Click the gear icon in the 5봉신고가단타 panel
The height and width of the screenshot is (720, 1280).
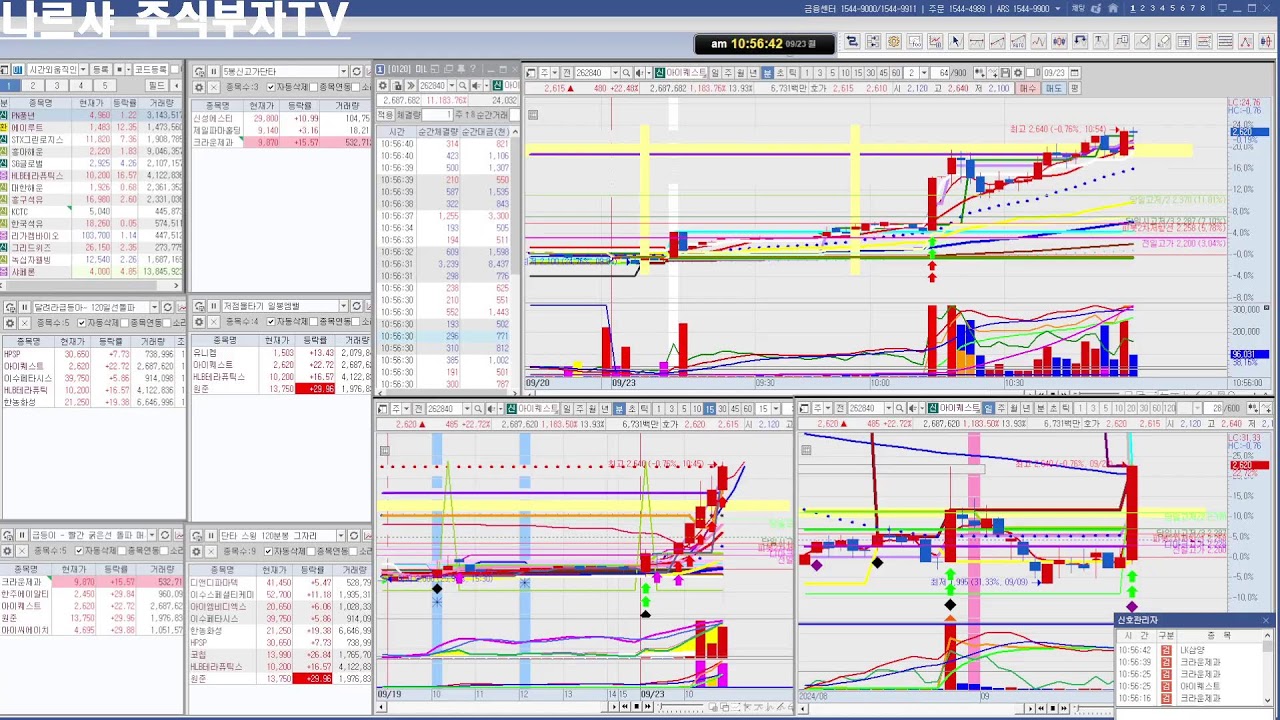tap(199, 87)
